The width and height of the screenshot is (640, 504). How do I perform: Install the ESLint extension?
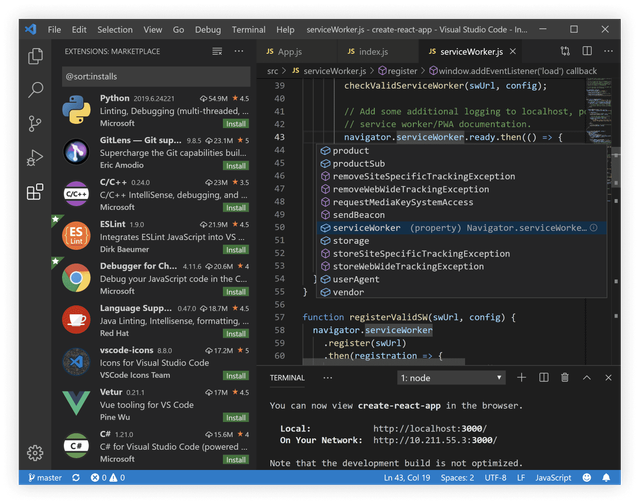coord(236,250)
